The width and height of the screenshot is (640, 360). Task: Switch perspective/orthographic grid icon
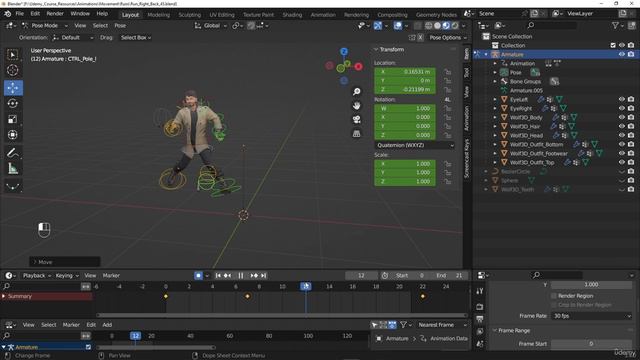356,133
